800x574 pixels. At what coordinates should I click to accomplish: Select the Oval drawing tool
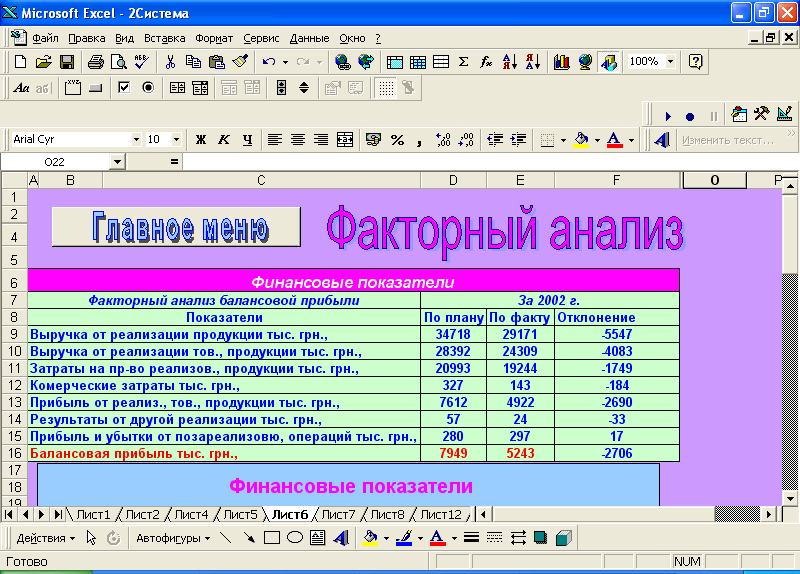click(295, 538)
